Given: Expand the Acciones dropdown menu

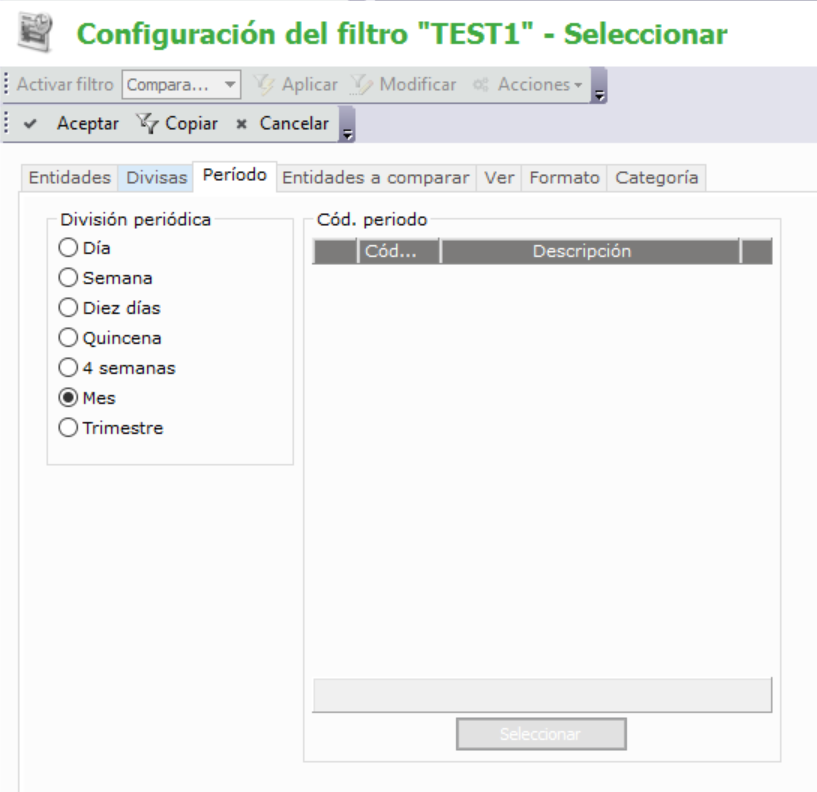Looking at the screenshot, I should (540, 85).
